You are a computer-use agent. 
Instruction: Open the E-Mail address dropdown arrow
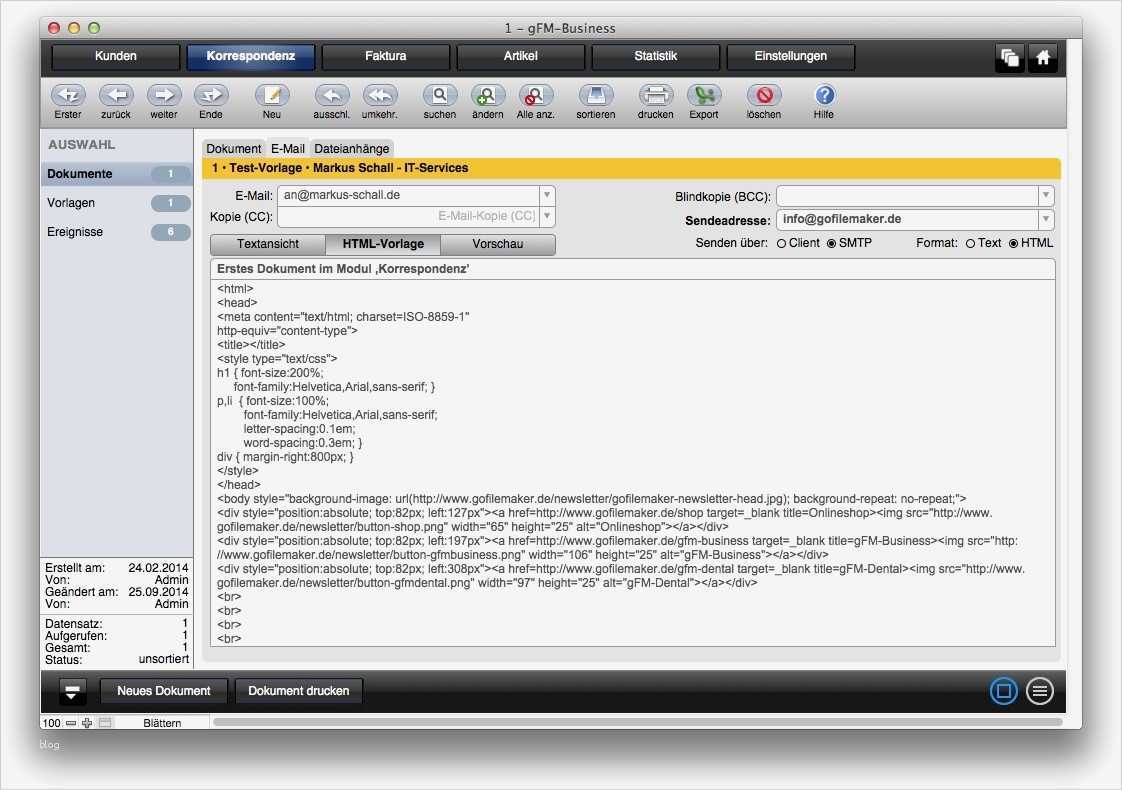pyautogui.click(x=547, y=195)
